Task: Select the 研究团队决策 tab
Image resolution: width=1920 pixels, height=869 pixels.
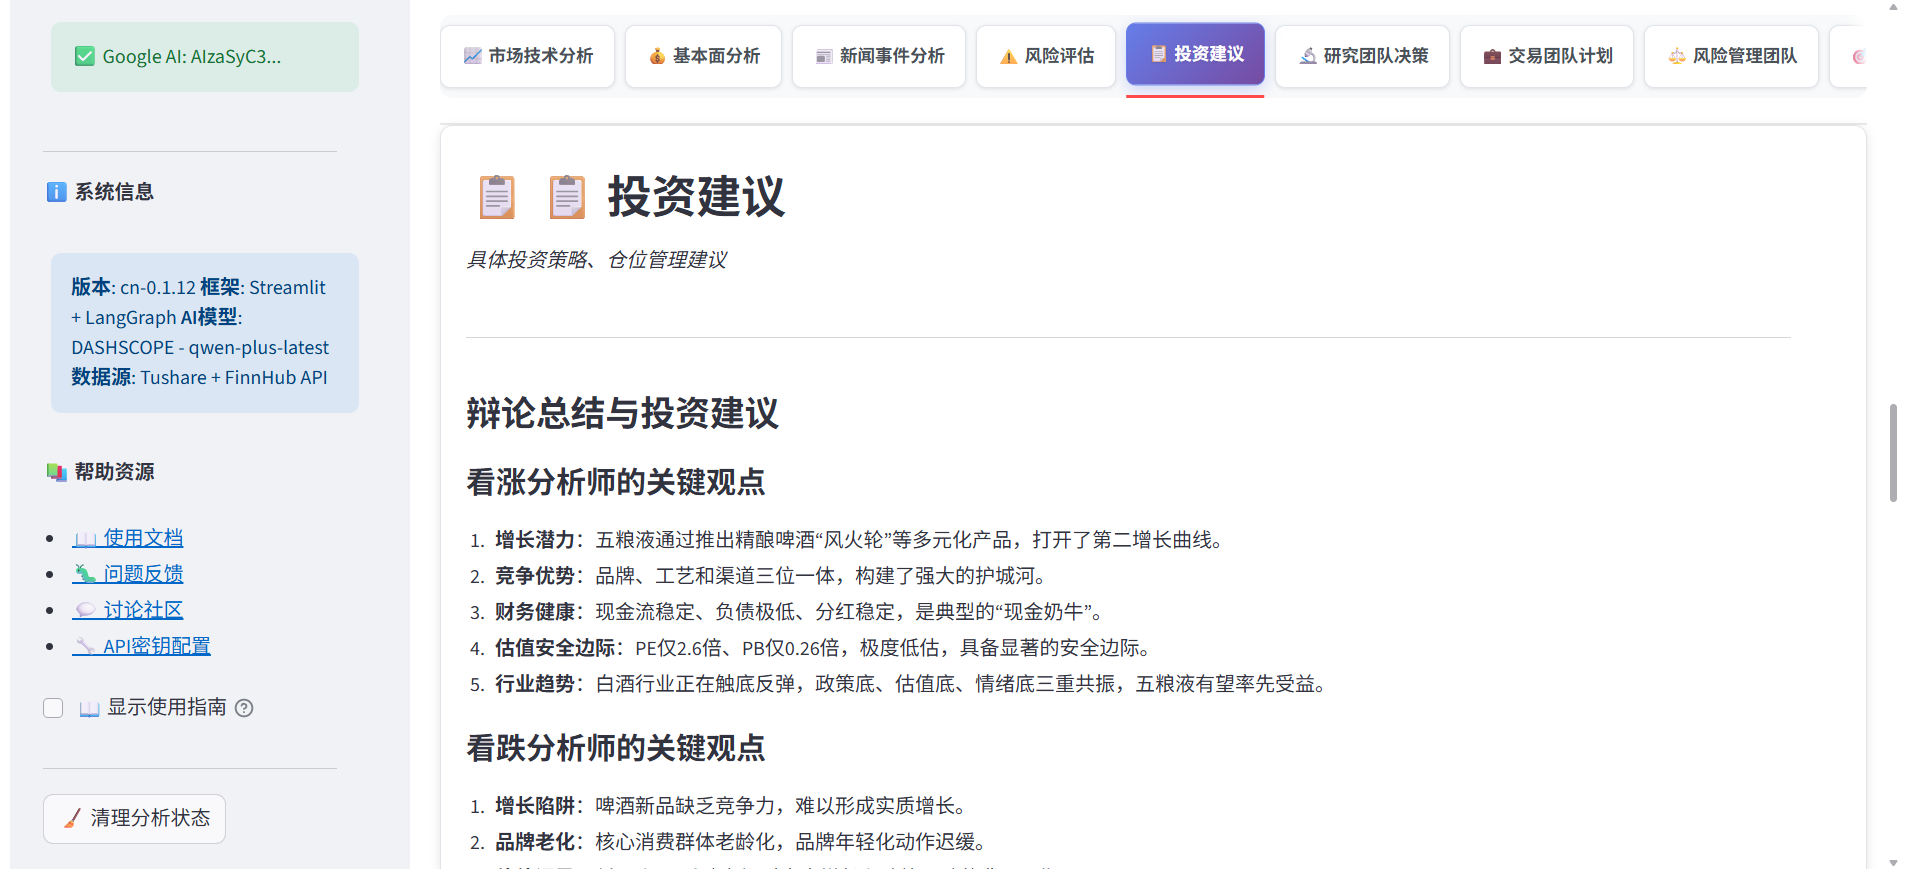Action: pyautogui.click(x=1361, y=56)
